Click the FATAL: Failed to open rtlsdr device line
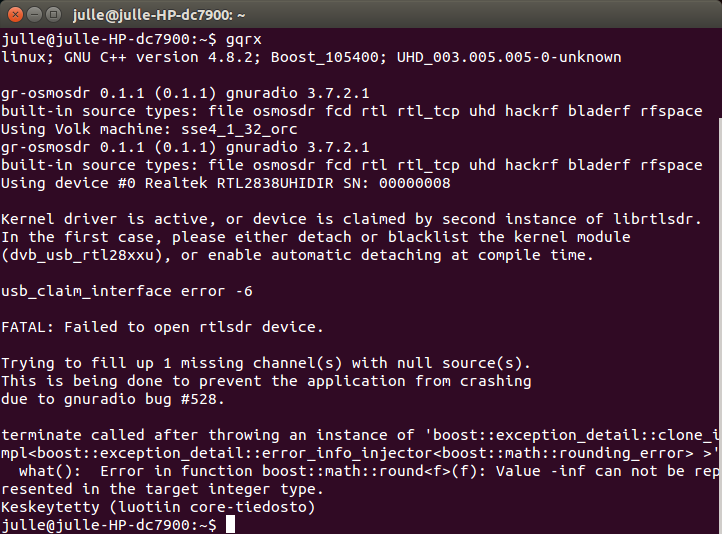Viewport: 722px width, 534px height. click(163, 327)
